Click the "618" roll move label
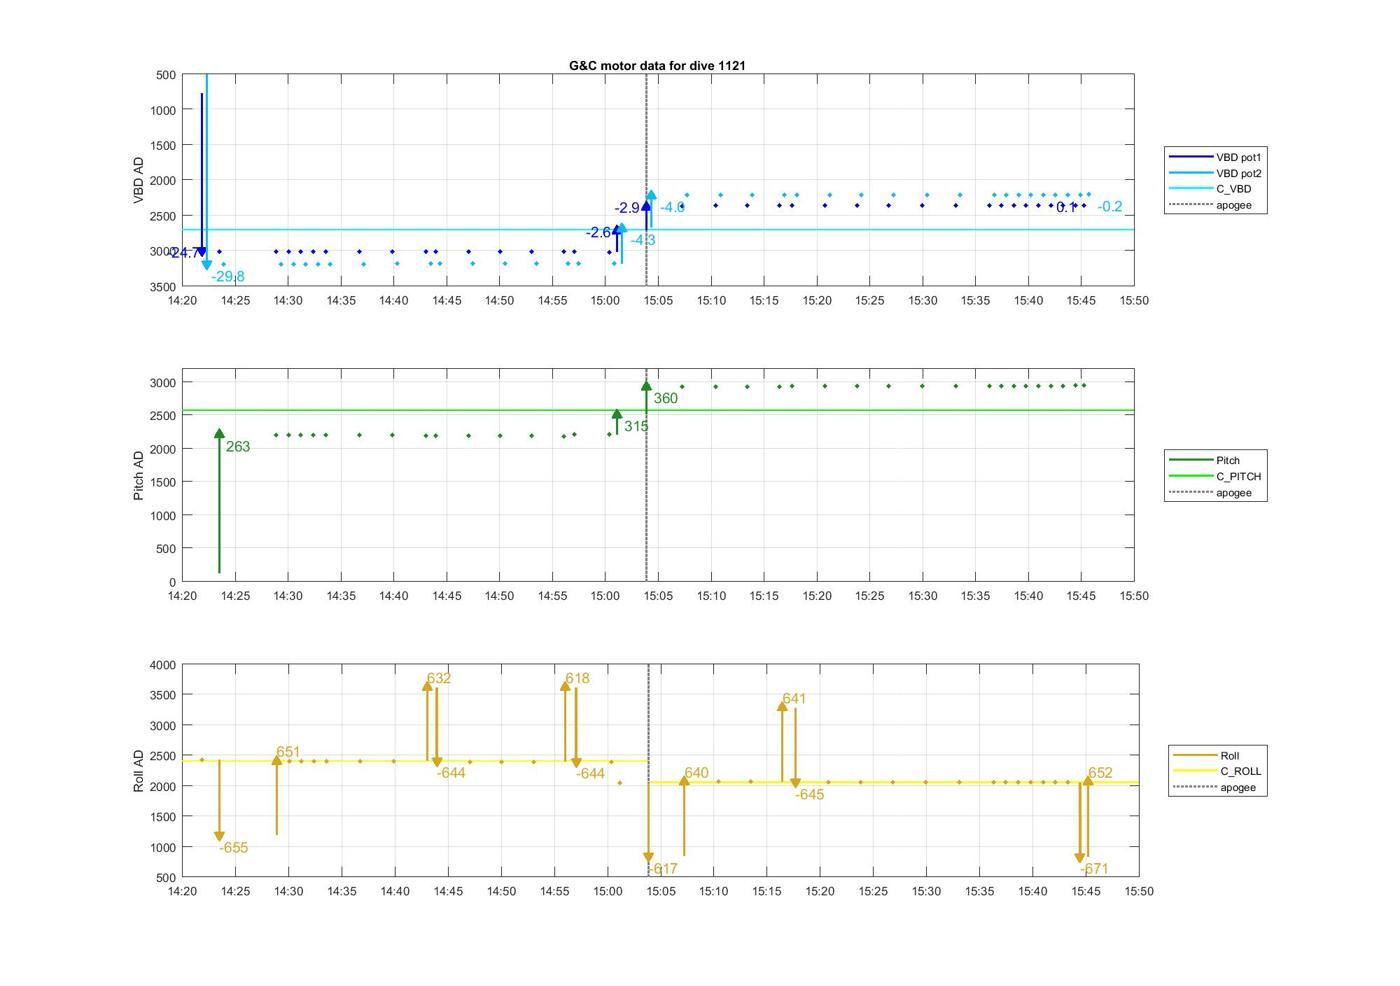 577,678
